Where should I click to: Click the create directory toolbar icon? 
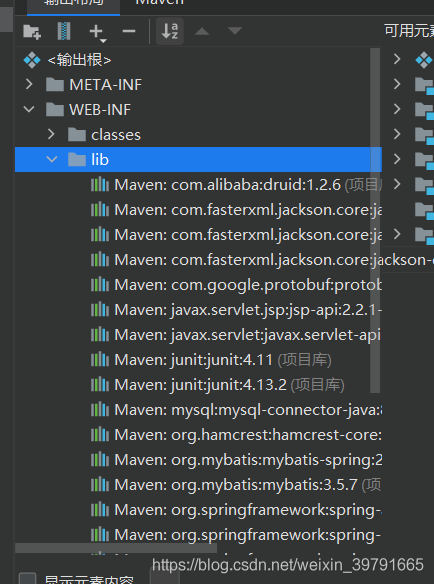pos(32,31)
